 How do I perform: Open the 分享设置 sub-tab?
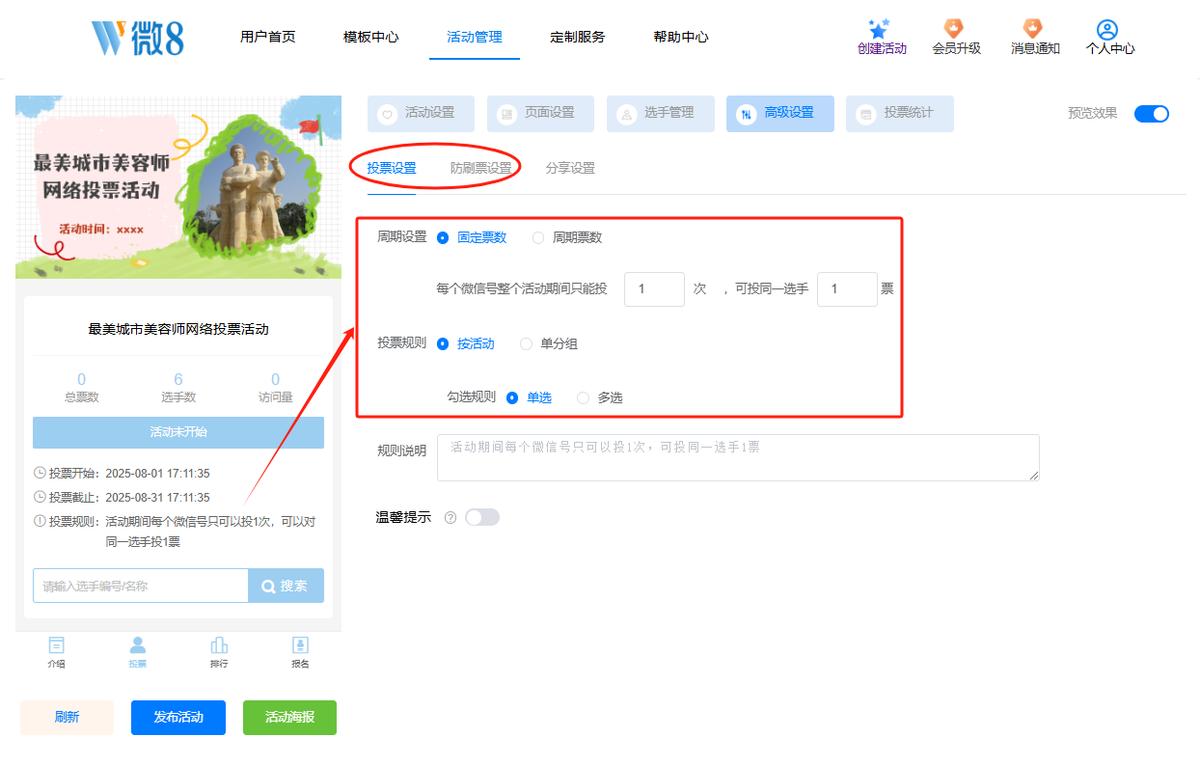[x=570, y=169]
